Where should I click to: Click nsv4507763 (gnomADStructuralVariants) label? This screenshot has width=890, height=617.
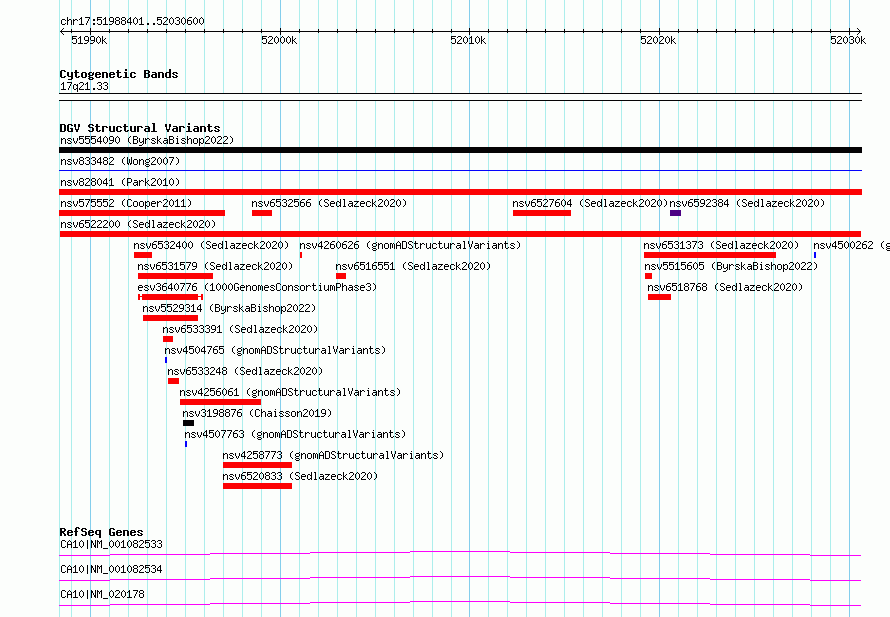click(x=295, y=434)
